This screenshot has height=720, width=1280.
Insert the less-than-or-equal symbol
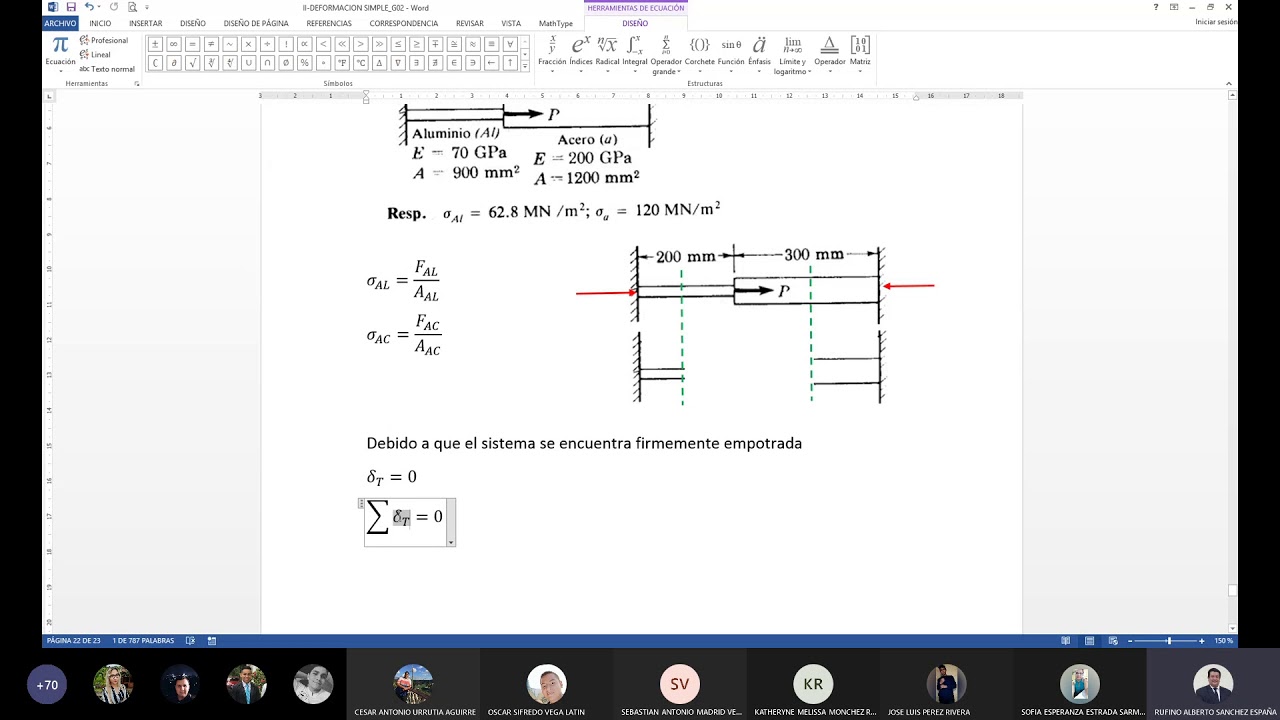point(398,44)
